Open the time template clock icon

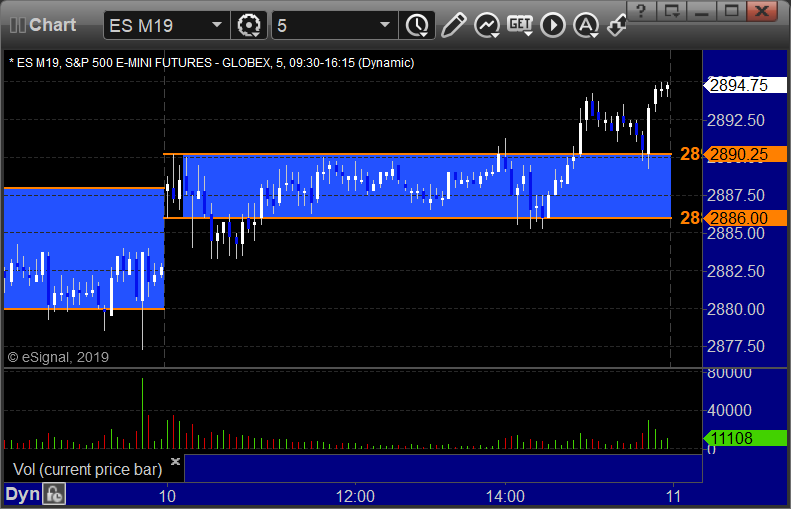(417, 25)
